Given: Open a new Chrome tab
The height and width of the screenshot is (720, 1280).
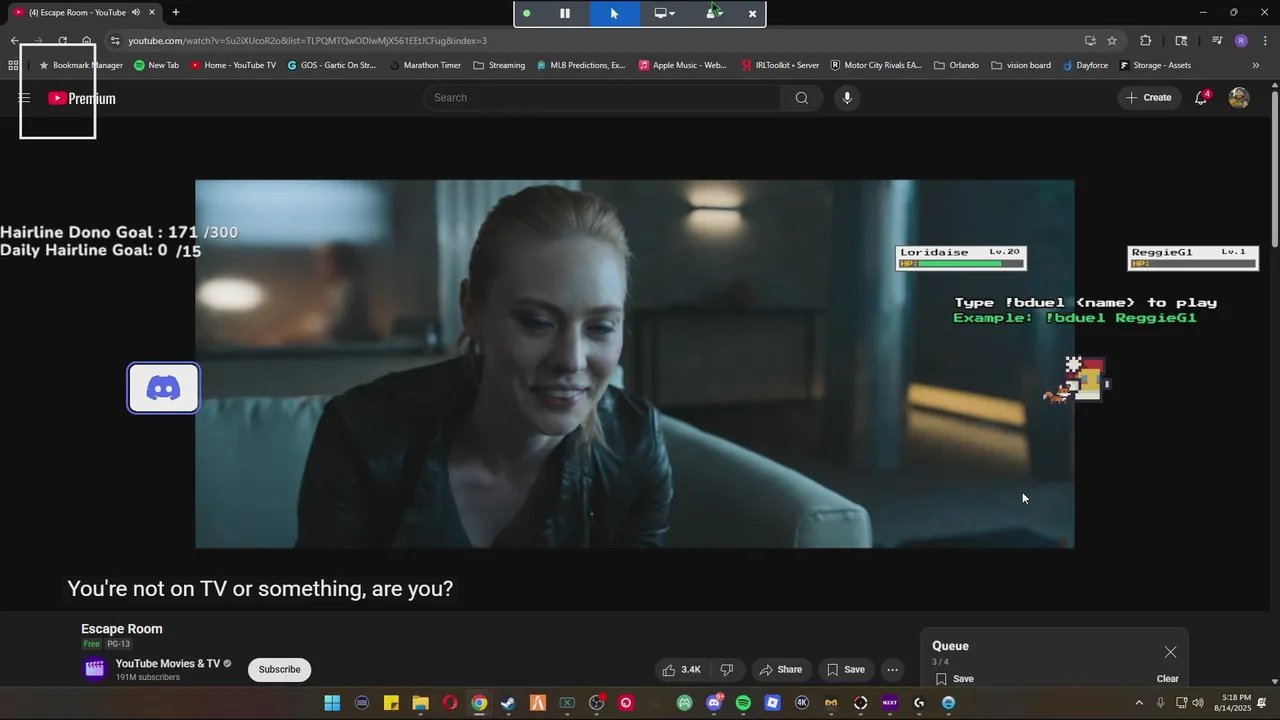Looking at the screenshot, I should click(x=176, y=12).
